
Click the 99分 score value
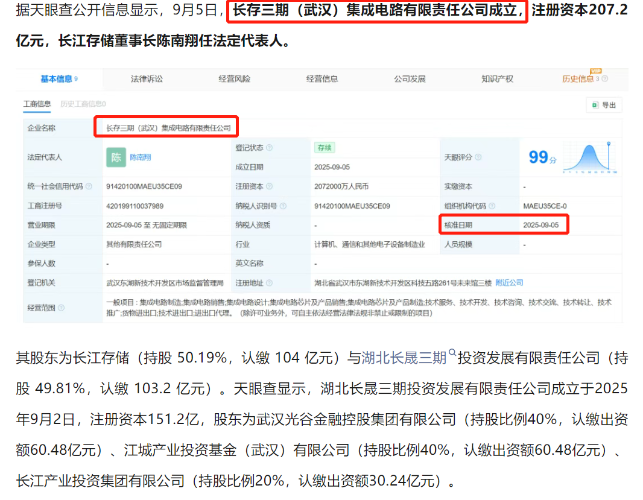tap(542, 157)
